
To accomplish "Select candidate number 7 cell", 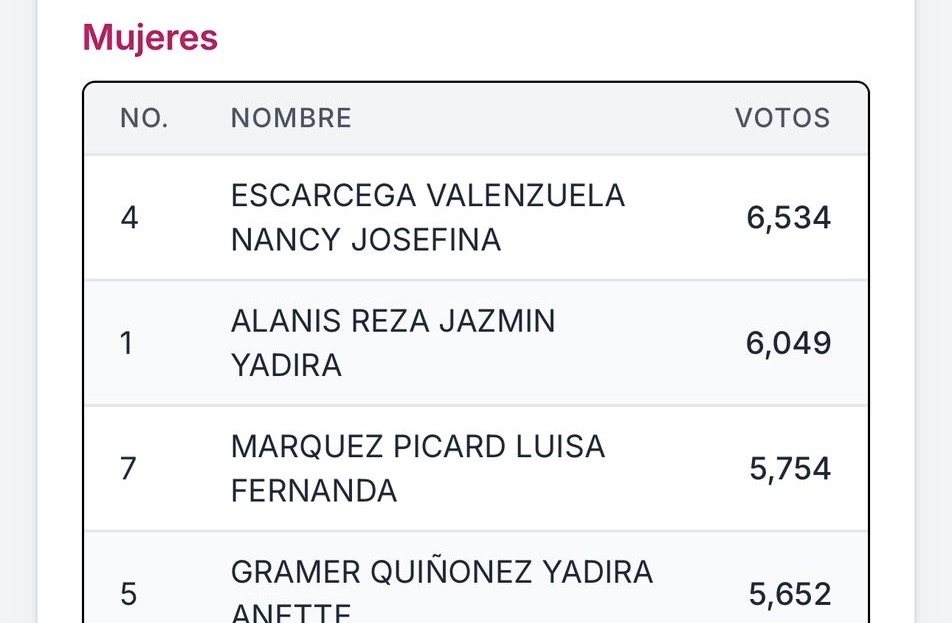I will 128,469.
